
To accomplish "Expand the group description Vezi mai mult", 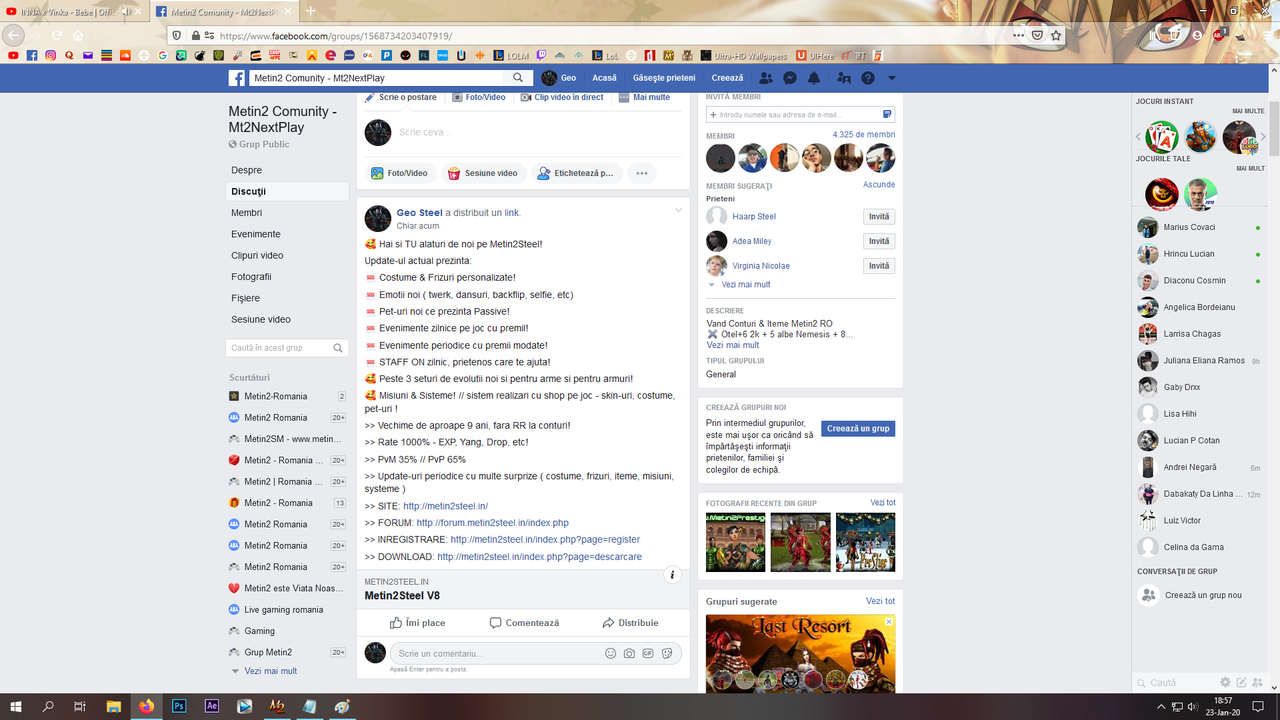I will pyautogui.click(x=733, y=345).
